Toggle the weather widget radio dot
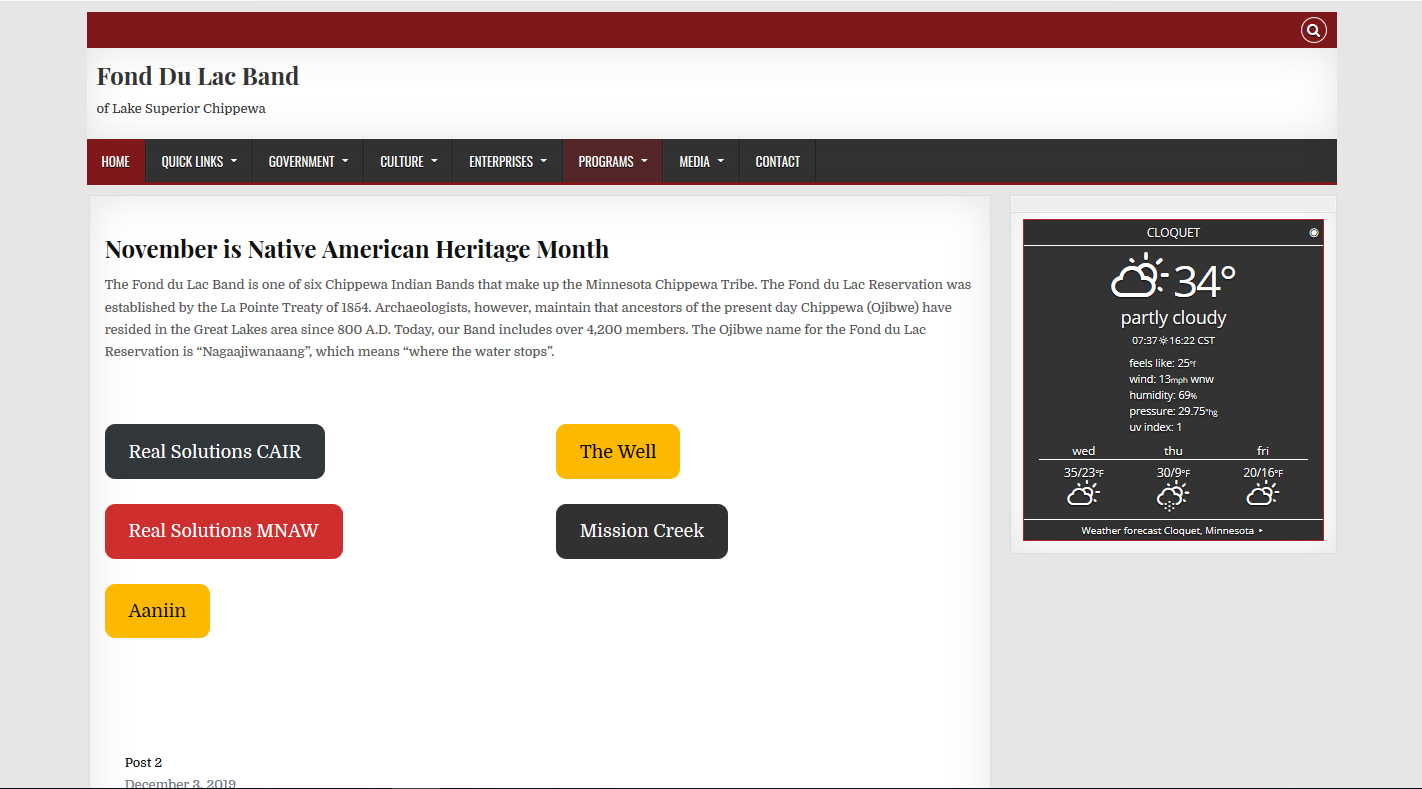The width and height of the screenshot is (1422, 789). tap(1314, 233)
